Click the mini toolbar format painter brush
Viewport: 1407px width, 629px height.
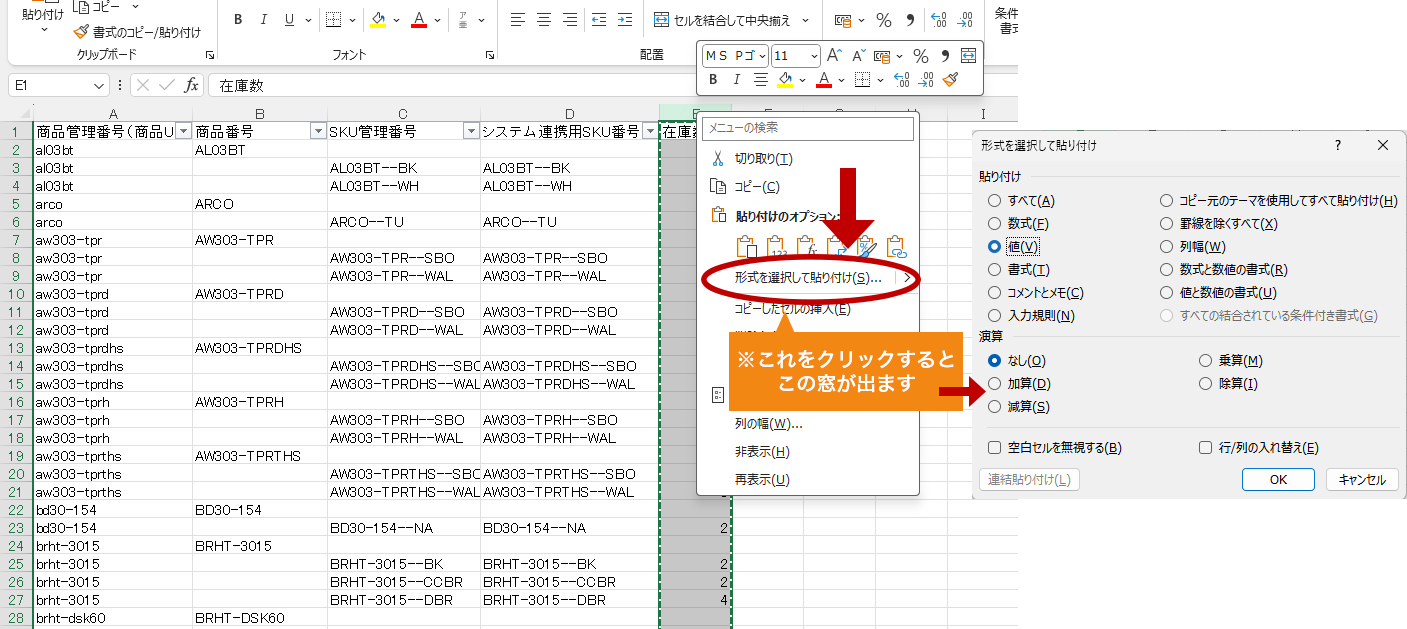[x=950, y=79]
